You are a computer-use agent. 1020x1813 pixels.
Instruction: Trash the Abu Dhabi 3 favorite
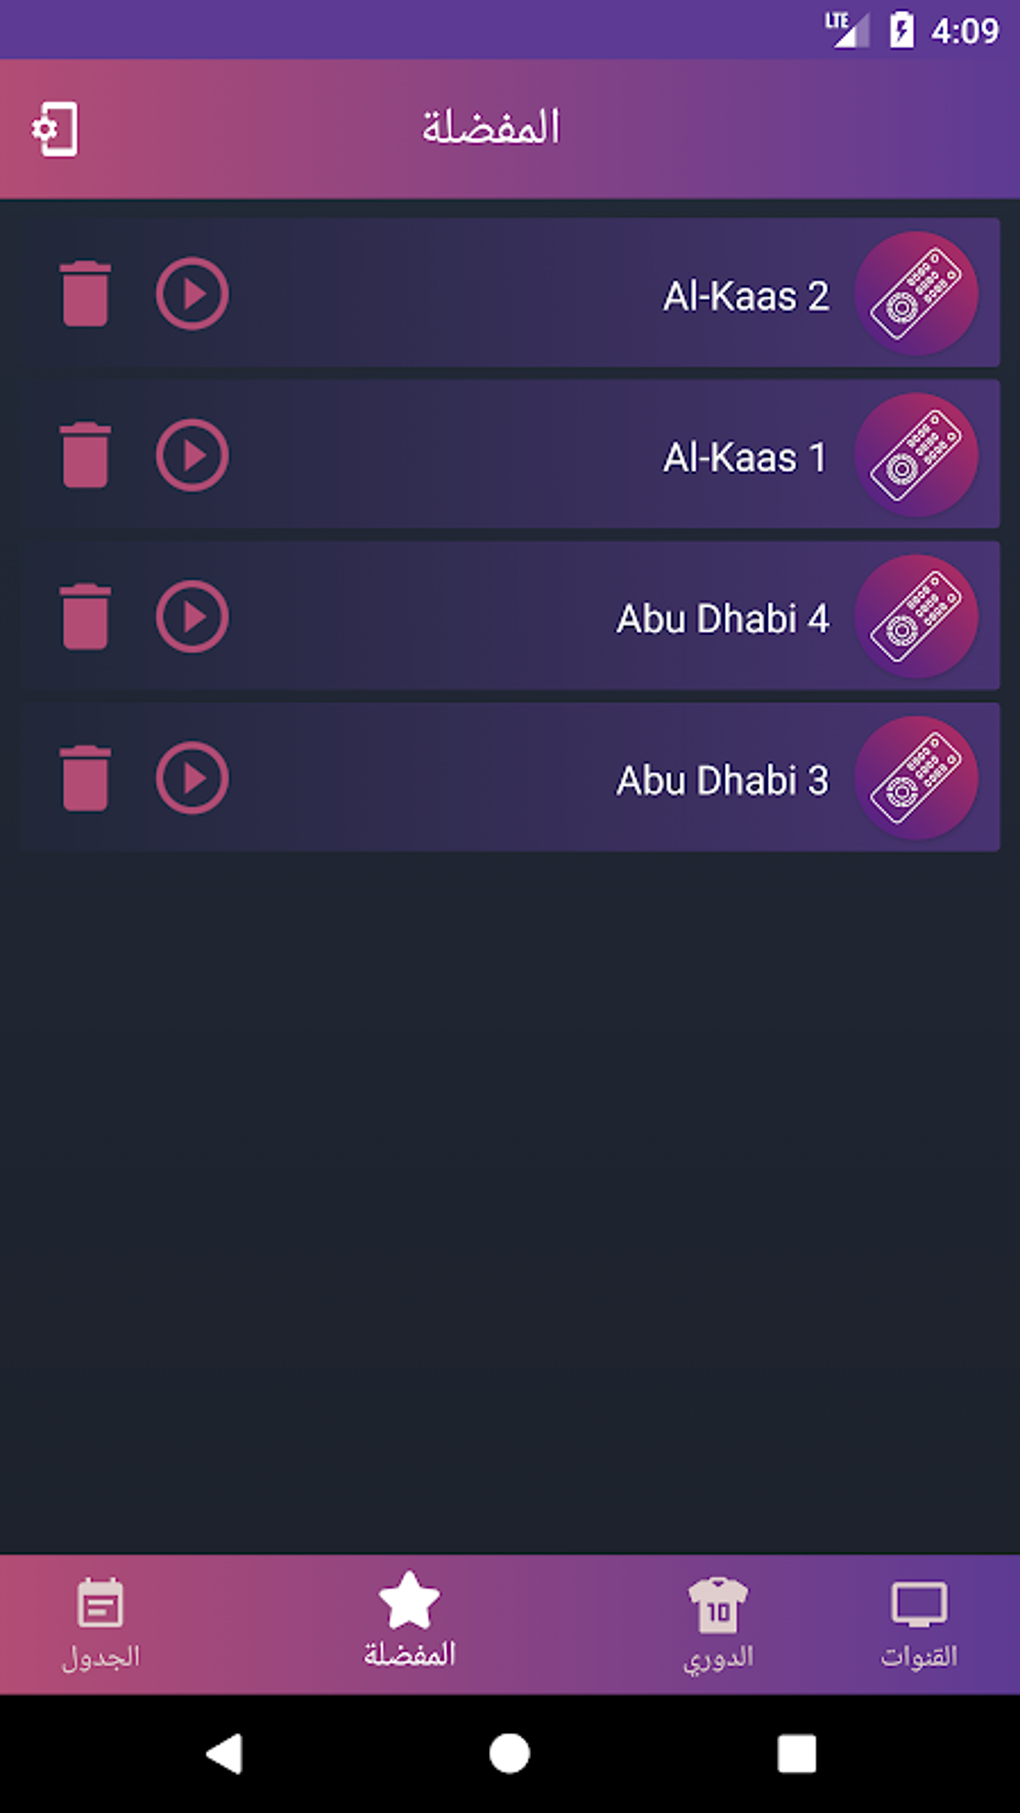[x=85, y=778]
